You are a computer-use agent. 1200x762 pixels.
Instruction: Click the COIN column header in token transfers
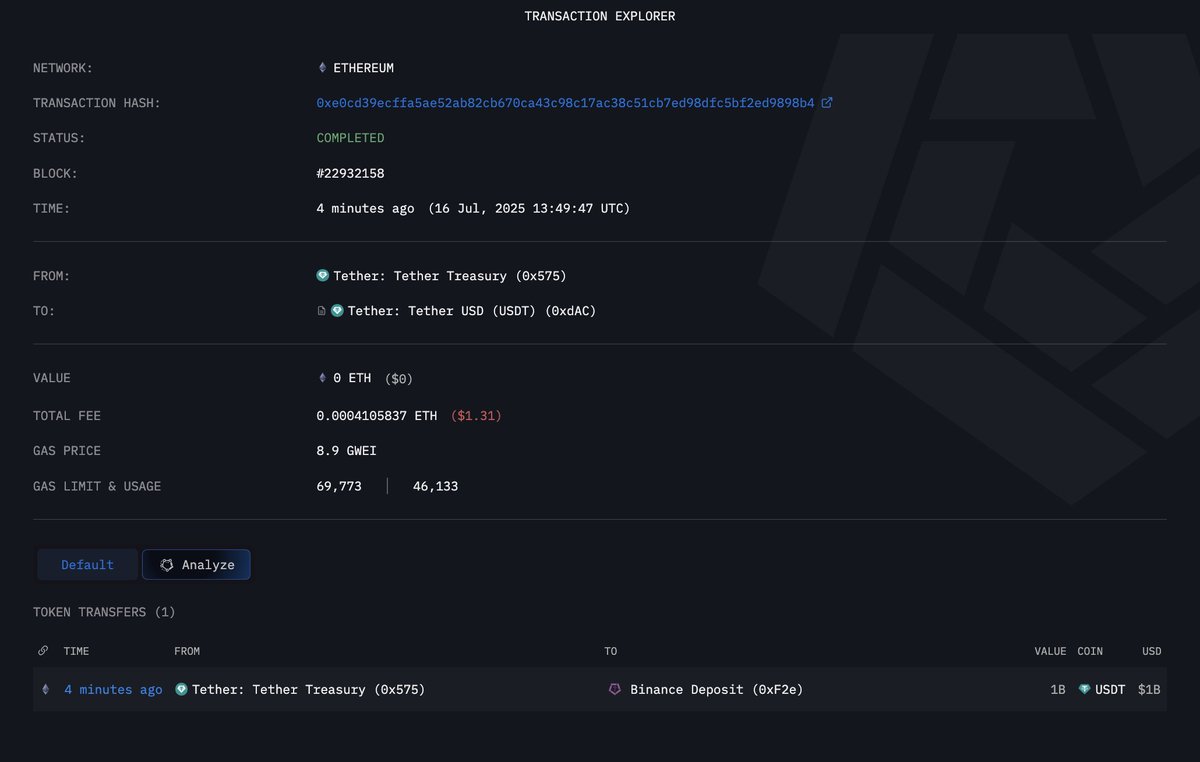(1090, 651)
